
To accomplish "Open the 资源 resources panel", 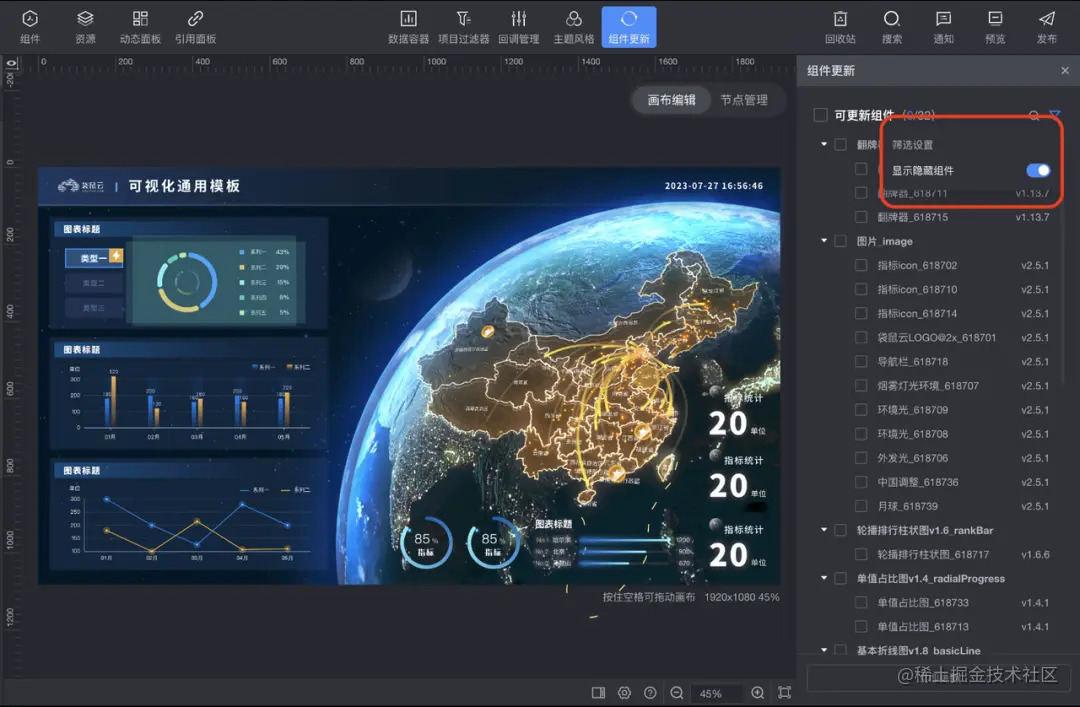I will point(85,27).
